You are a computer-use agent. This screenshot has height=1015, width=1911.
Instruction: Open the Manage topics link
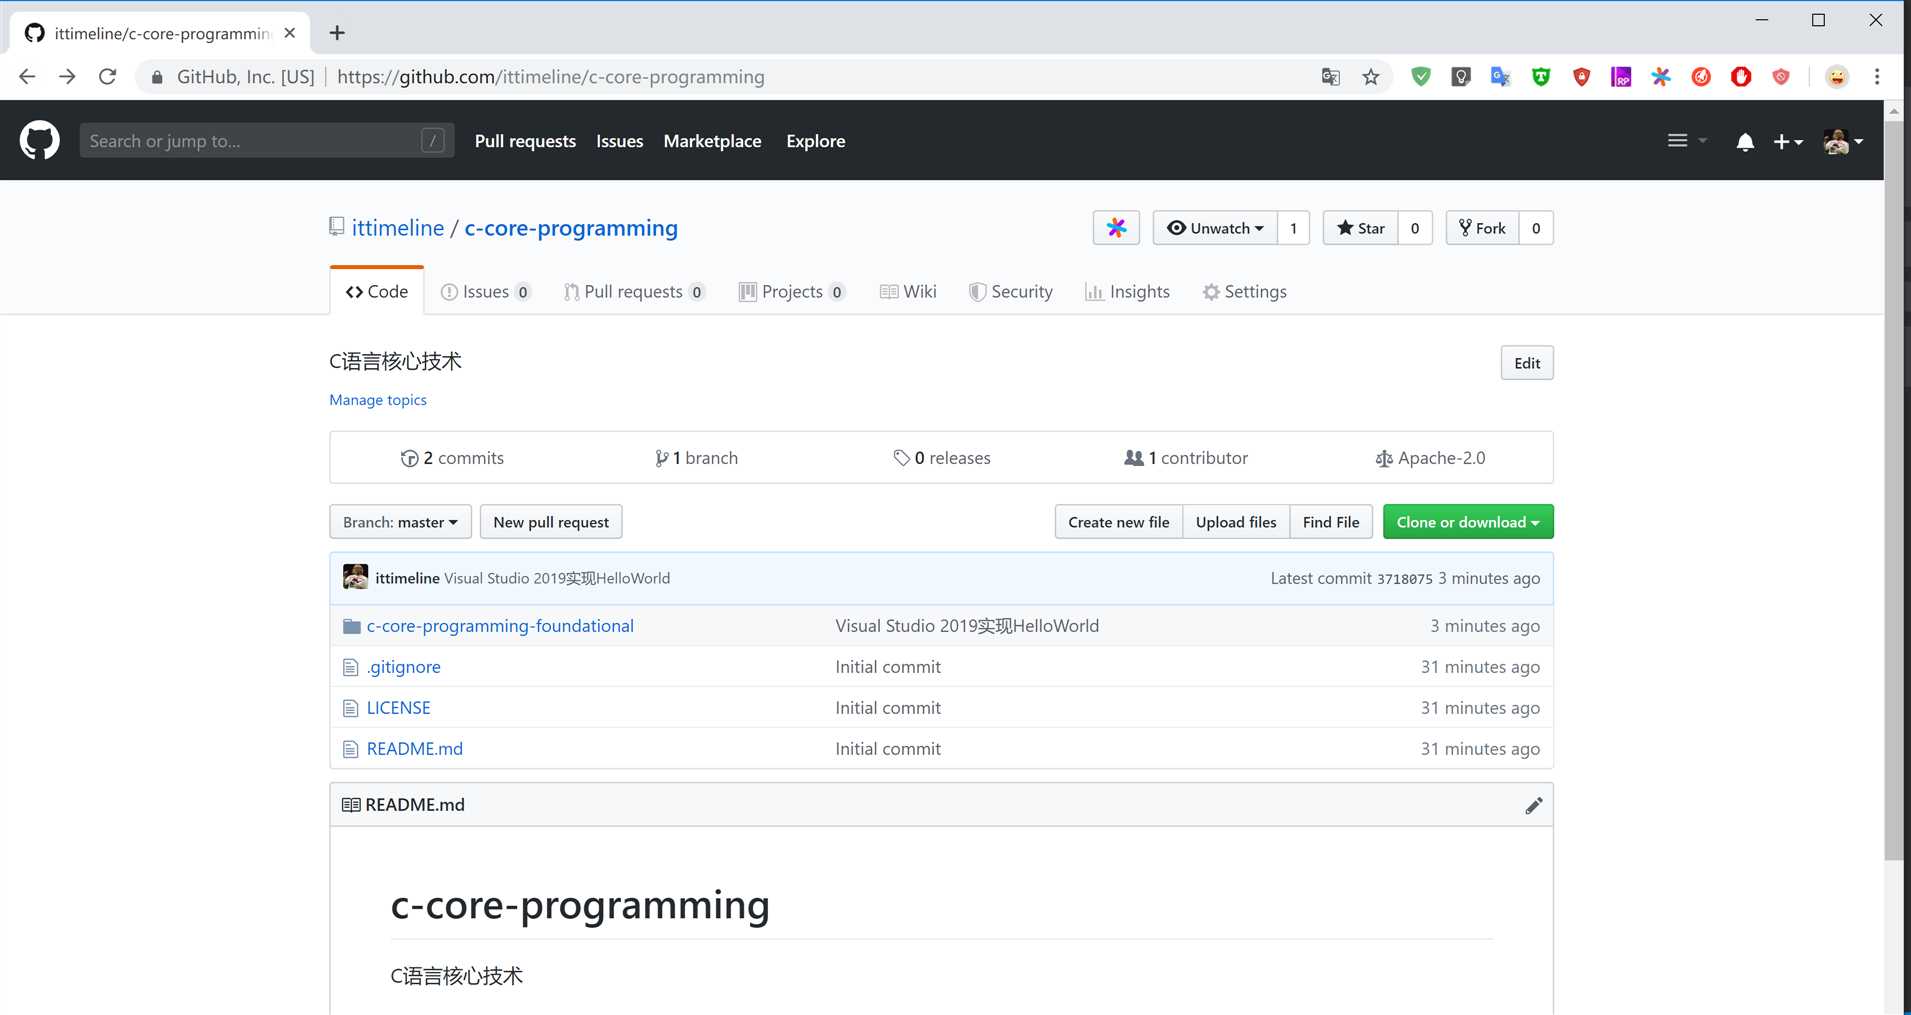(x=378, y=400)
